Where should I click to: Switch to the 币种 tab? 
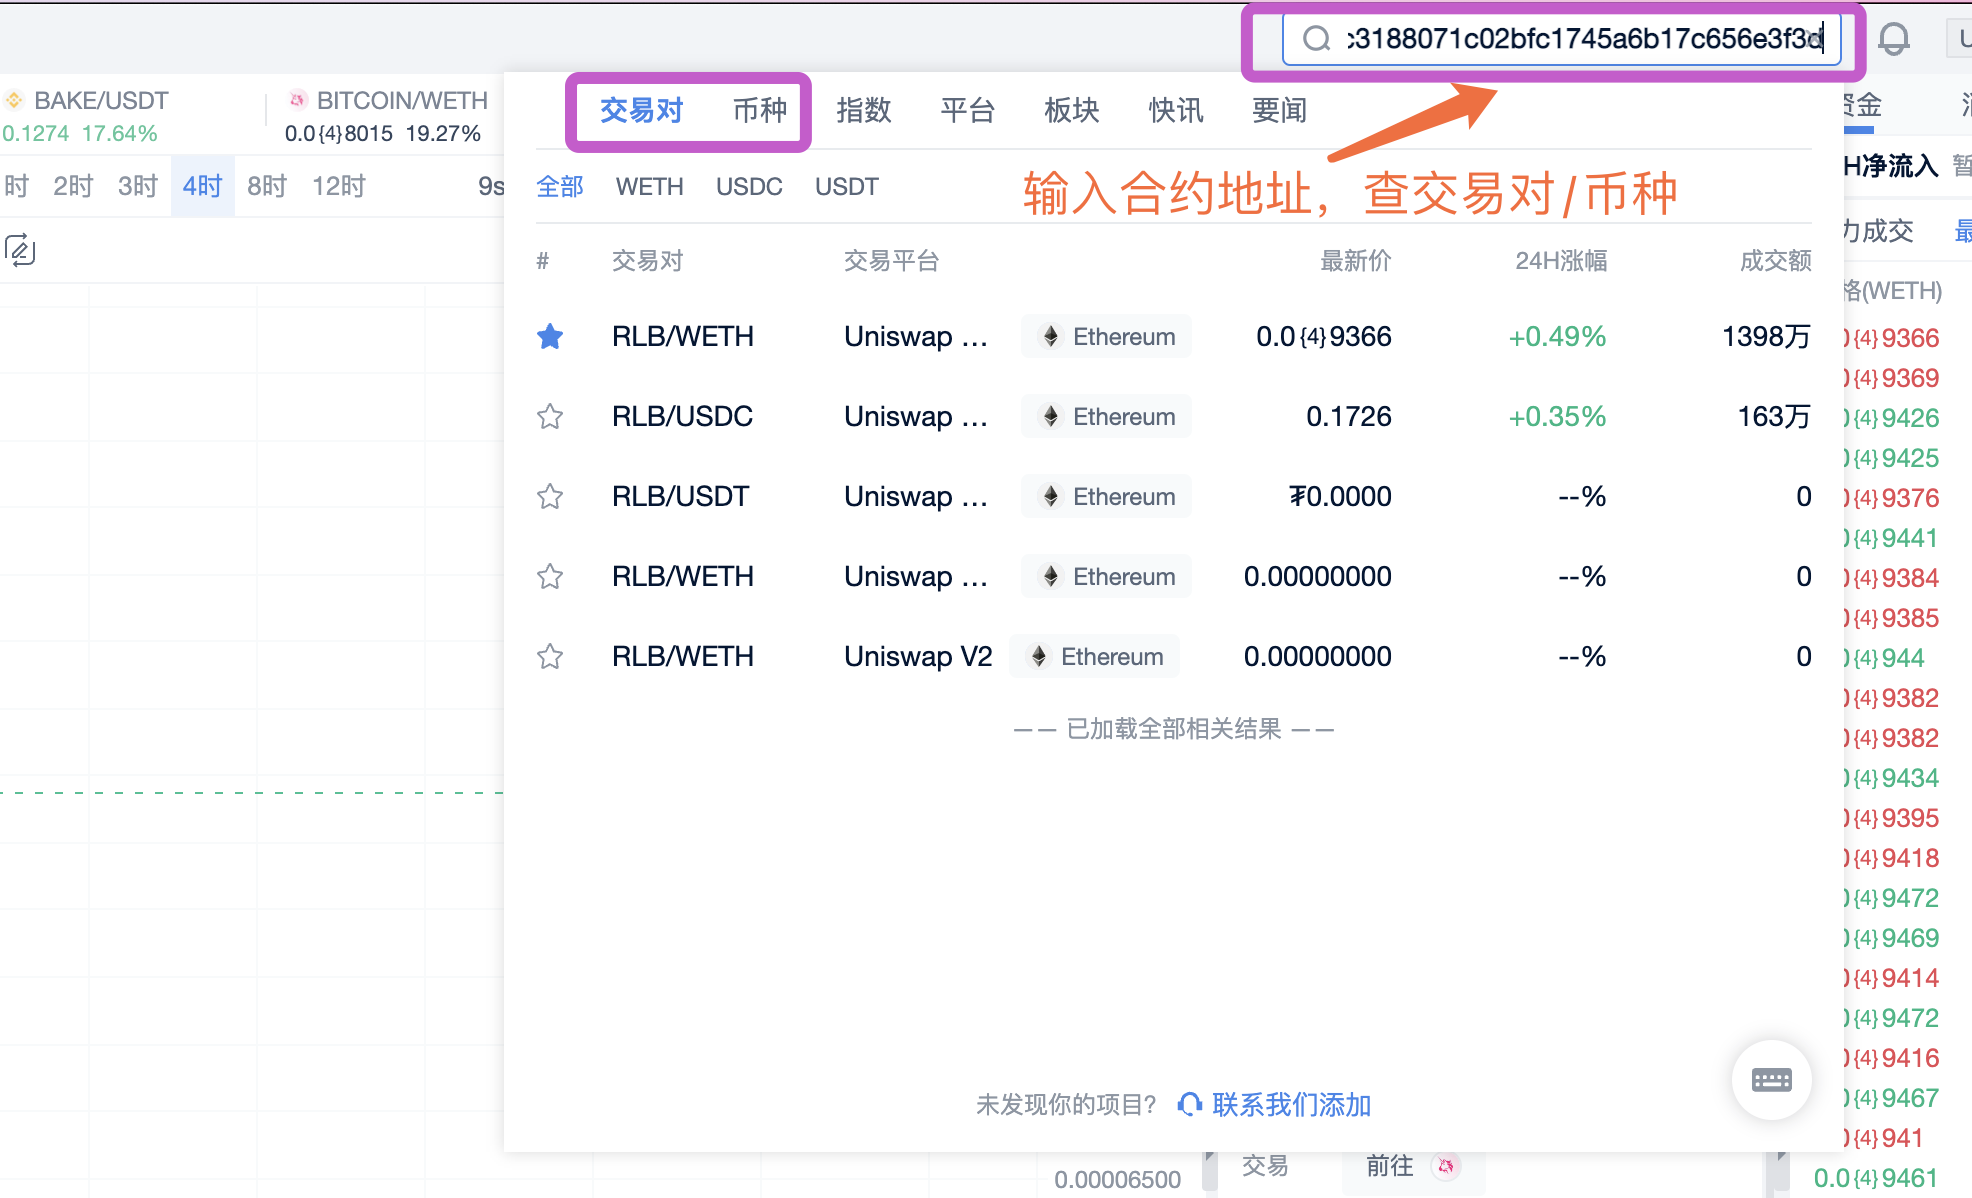pos(760,110)
